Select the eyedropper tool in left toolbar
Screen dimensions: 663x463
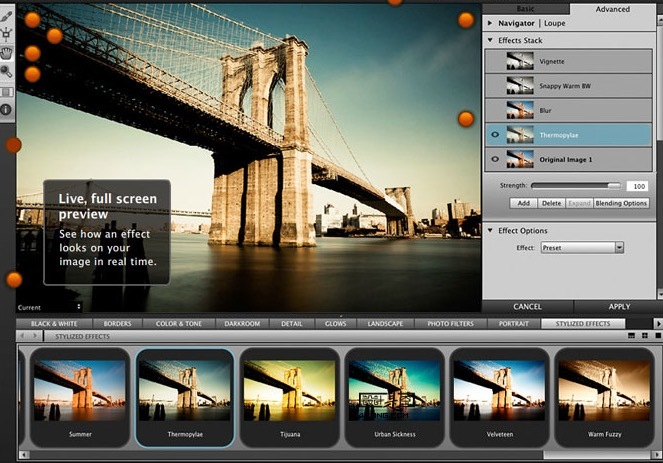point(7,16)
